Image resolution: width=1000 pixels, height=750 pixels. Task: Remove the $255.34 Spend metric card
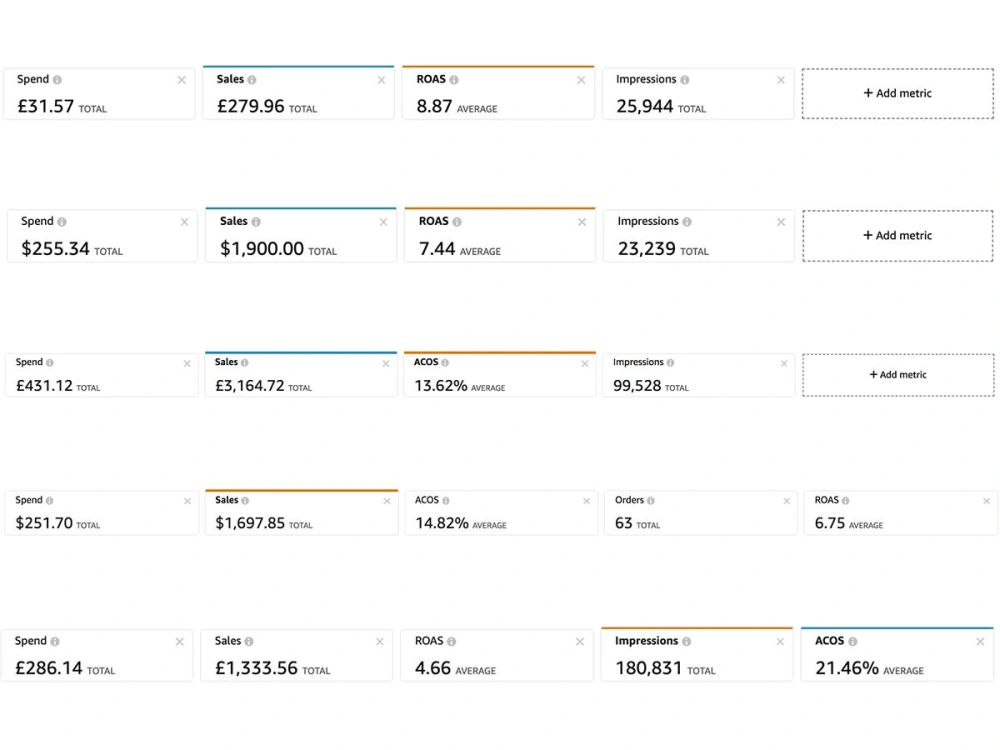(x=184, y=222)
